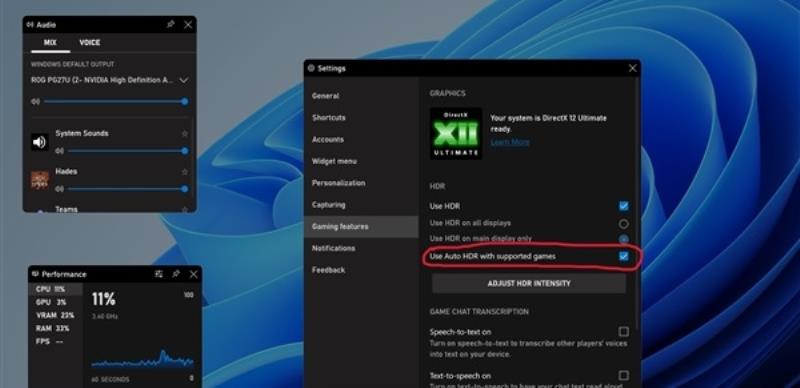Open Performance widget options icon
800x388 pixels.
tap(159, 274)
